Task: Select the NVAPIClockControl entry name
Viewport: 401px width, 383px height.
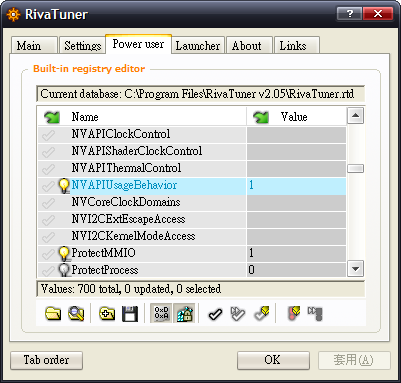Action: pos(121,134)
